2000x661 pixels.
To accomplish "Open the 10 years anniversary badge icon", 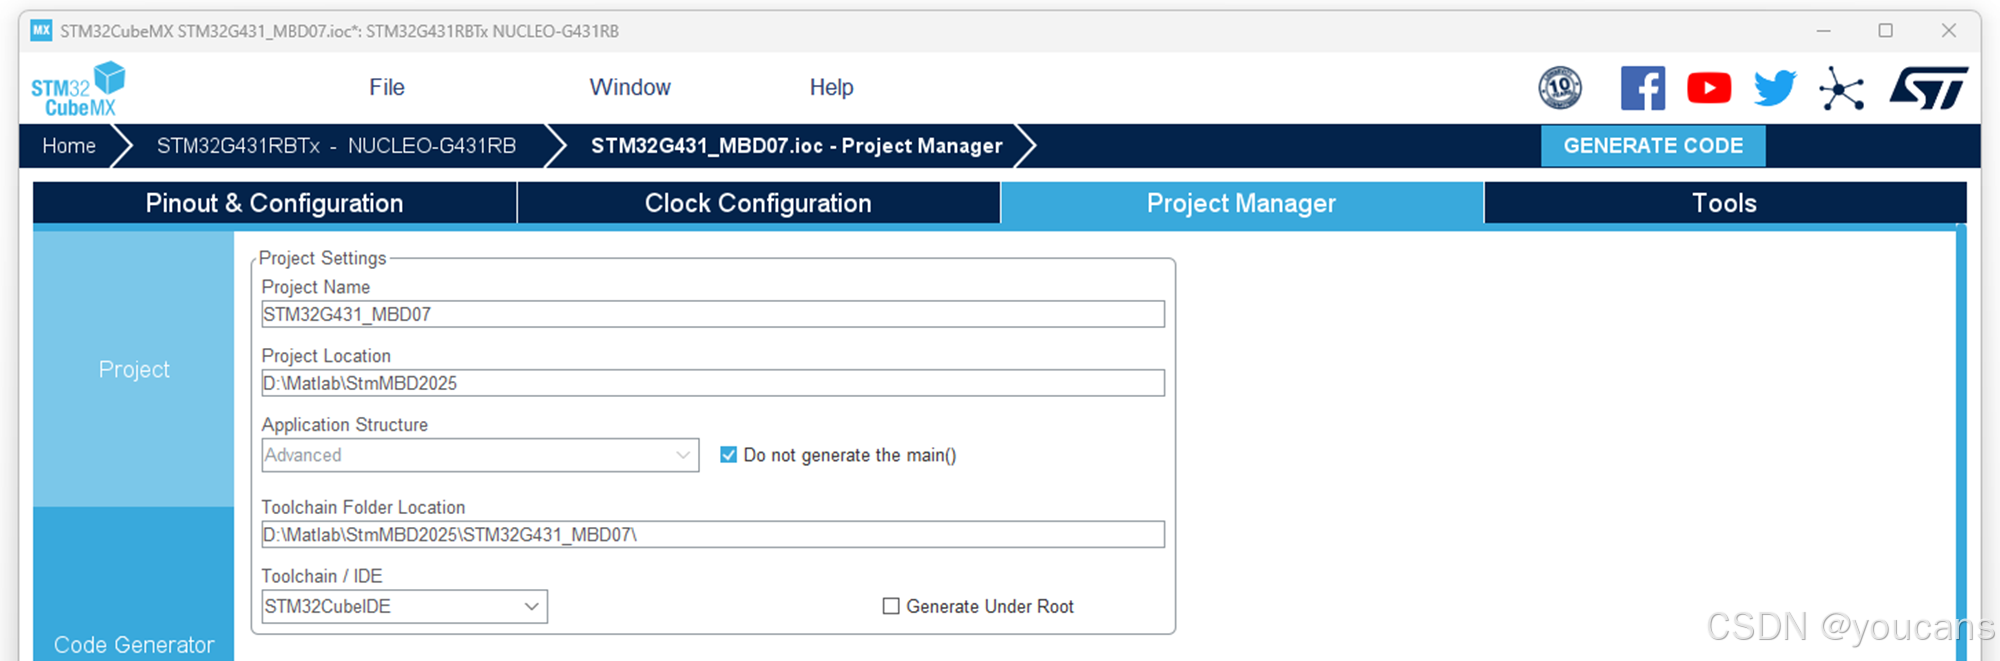I will pyautogui.click(x=1560, y=88).
